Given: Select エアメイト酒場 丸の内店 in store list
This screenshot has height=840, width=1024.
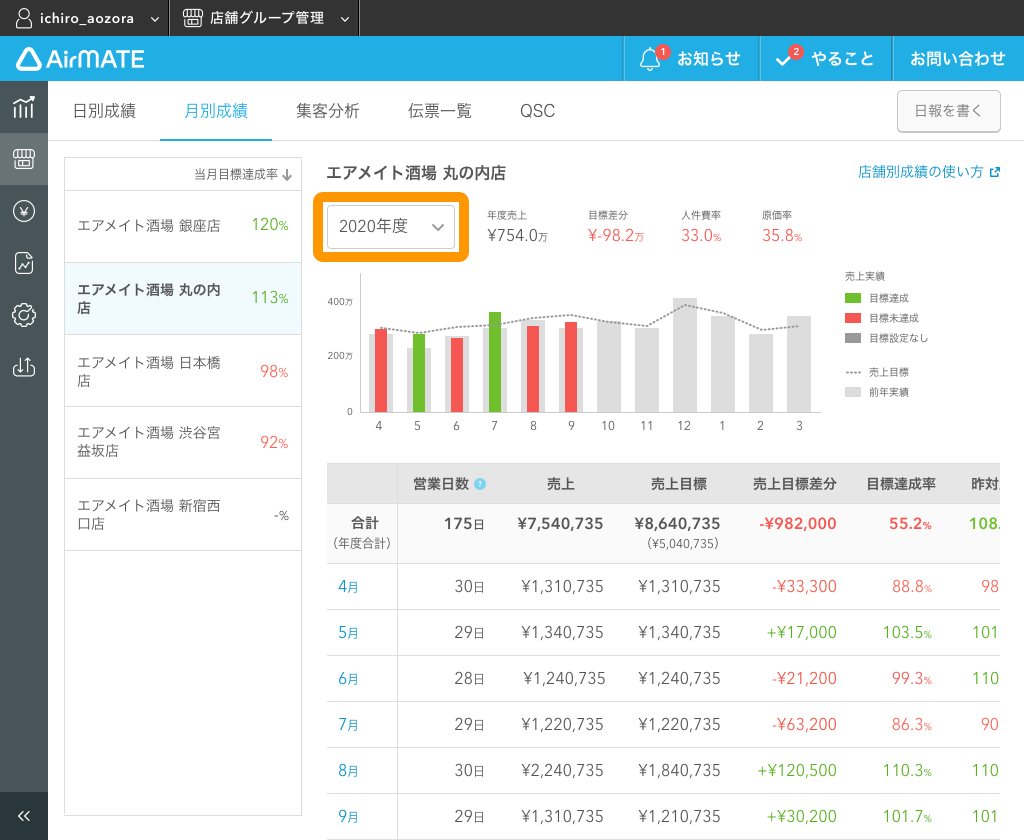Looking at the screenshot, I should (x=183, y=299).
